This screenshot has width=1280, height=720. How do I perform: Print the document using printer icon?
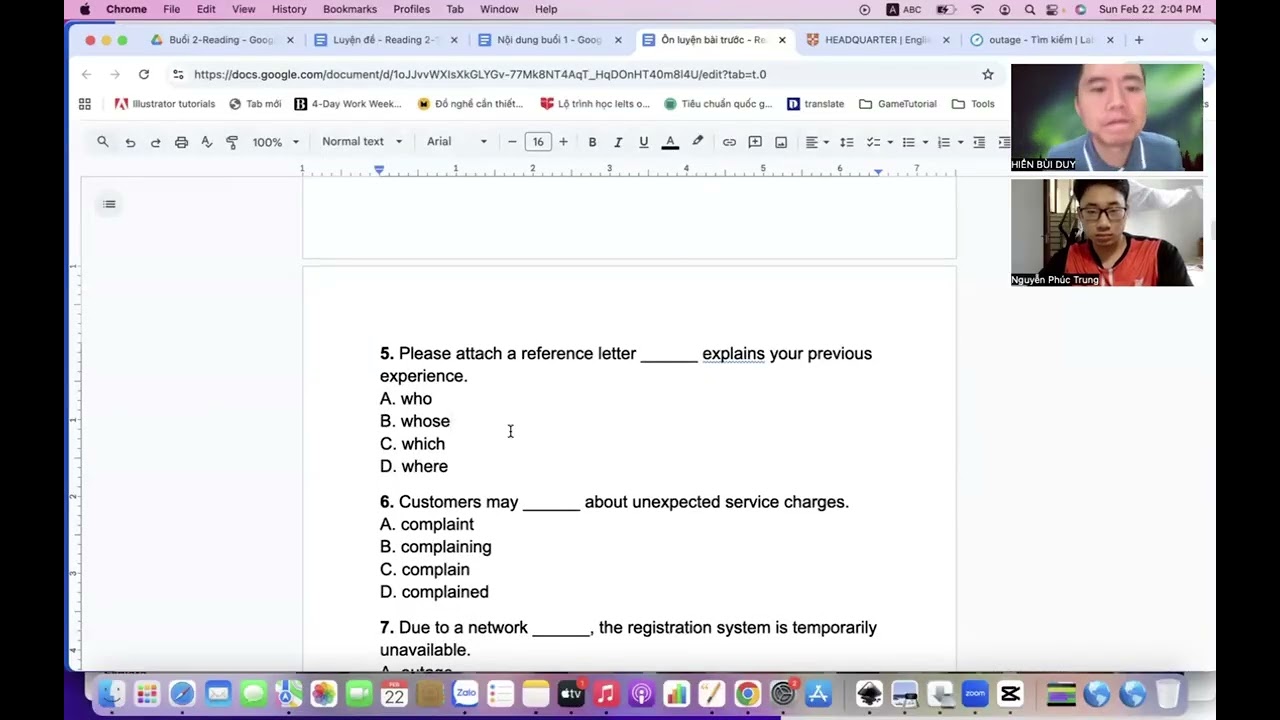tap(181, 142)
